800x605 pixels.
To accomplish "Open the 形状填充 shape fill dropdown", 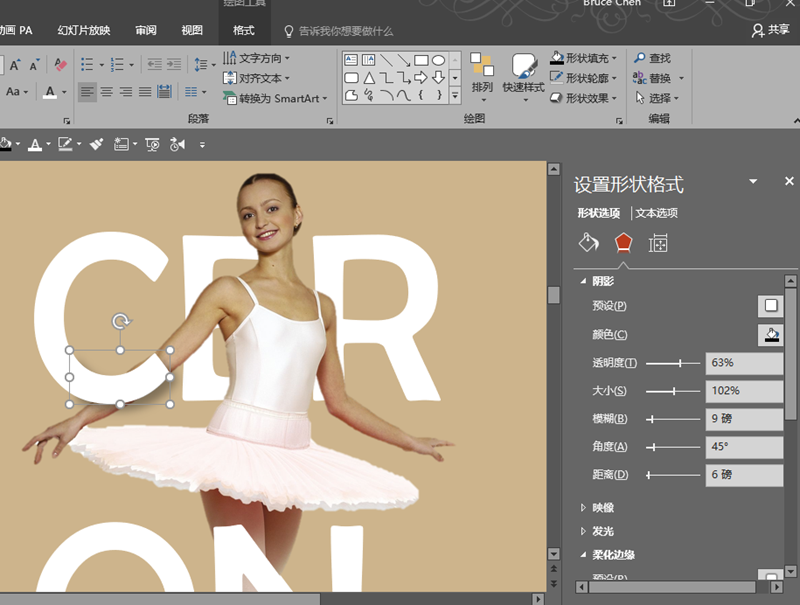I will pyautogui.click(x=584, y=58).
